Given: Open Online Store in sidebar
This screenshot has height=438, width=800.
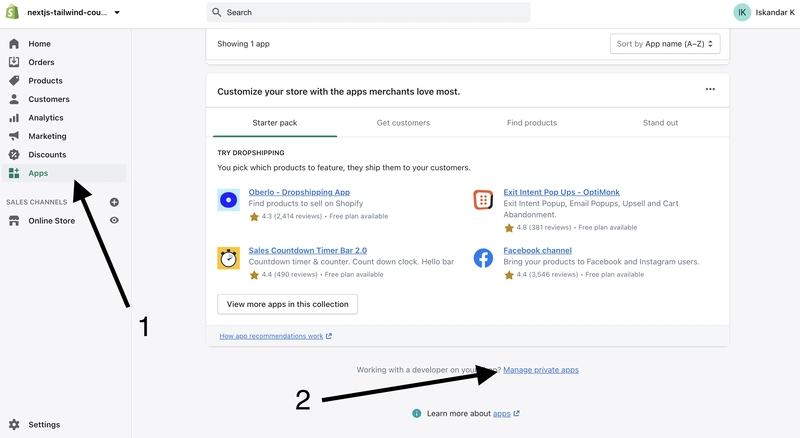Looking at the screenshot, I should click(x=52, y=221).
